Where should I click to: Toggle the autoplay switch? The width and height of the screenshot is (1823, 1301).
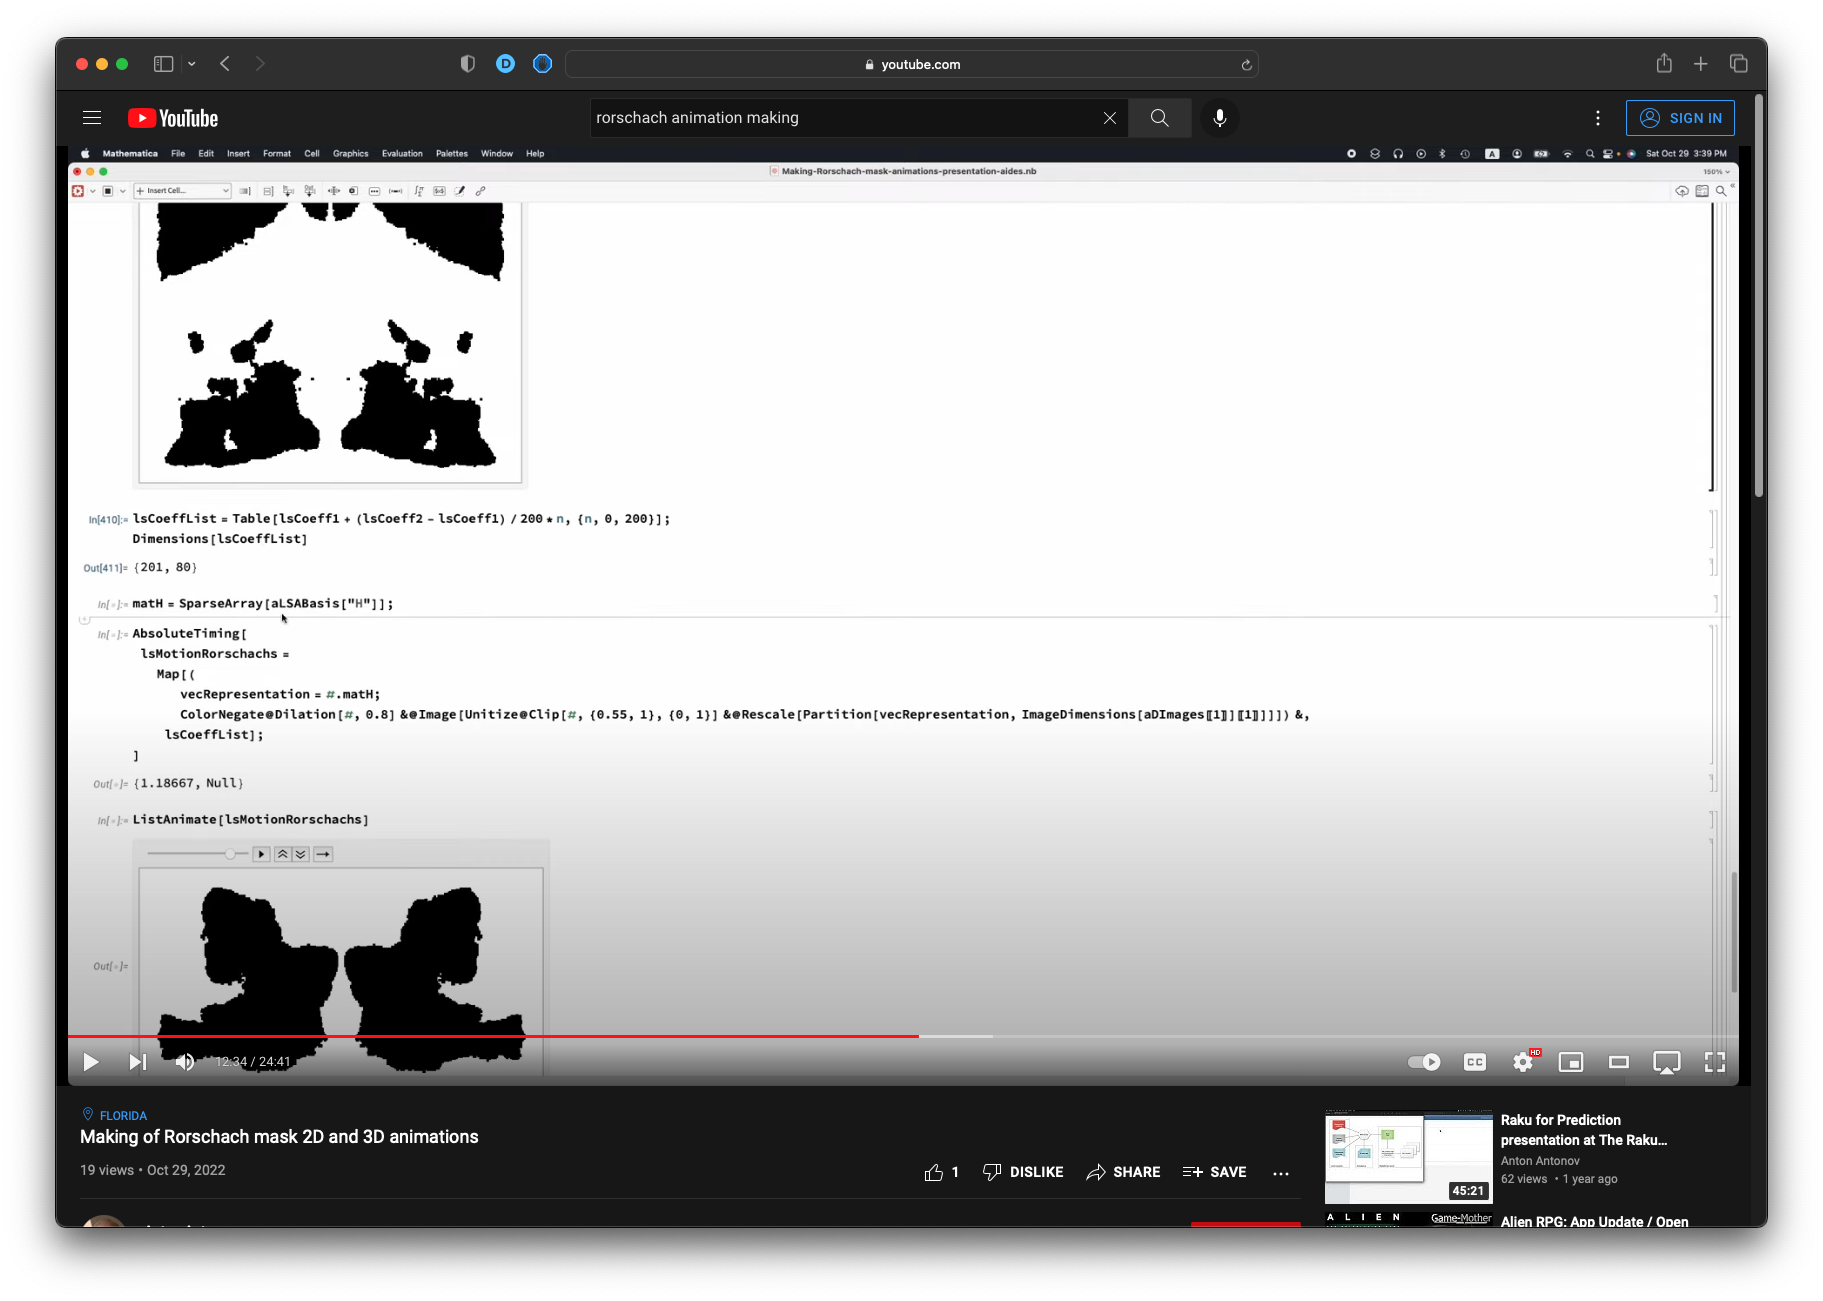1424,1062
